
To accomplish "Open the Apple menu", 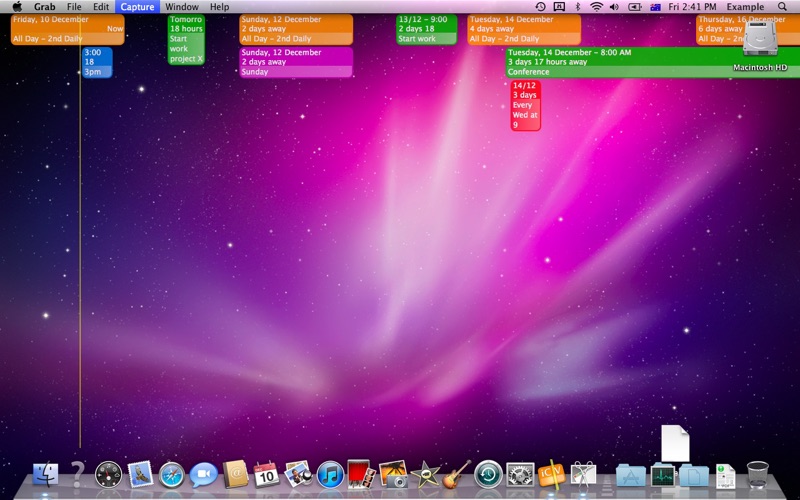I will pos(17,7).
